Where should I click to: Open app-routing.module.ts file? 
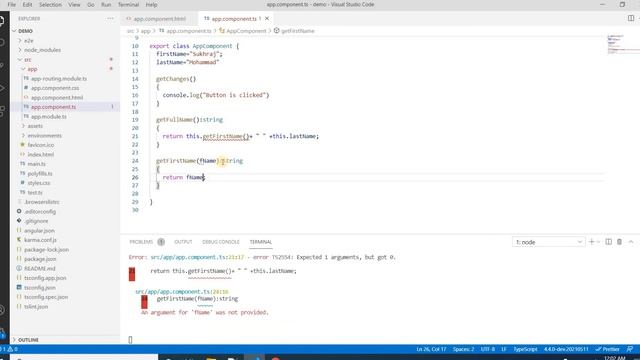tap(59, 78)
